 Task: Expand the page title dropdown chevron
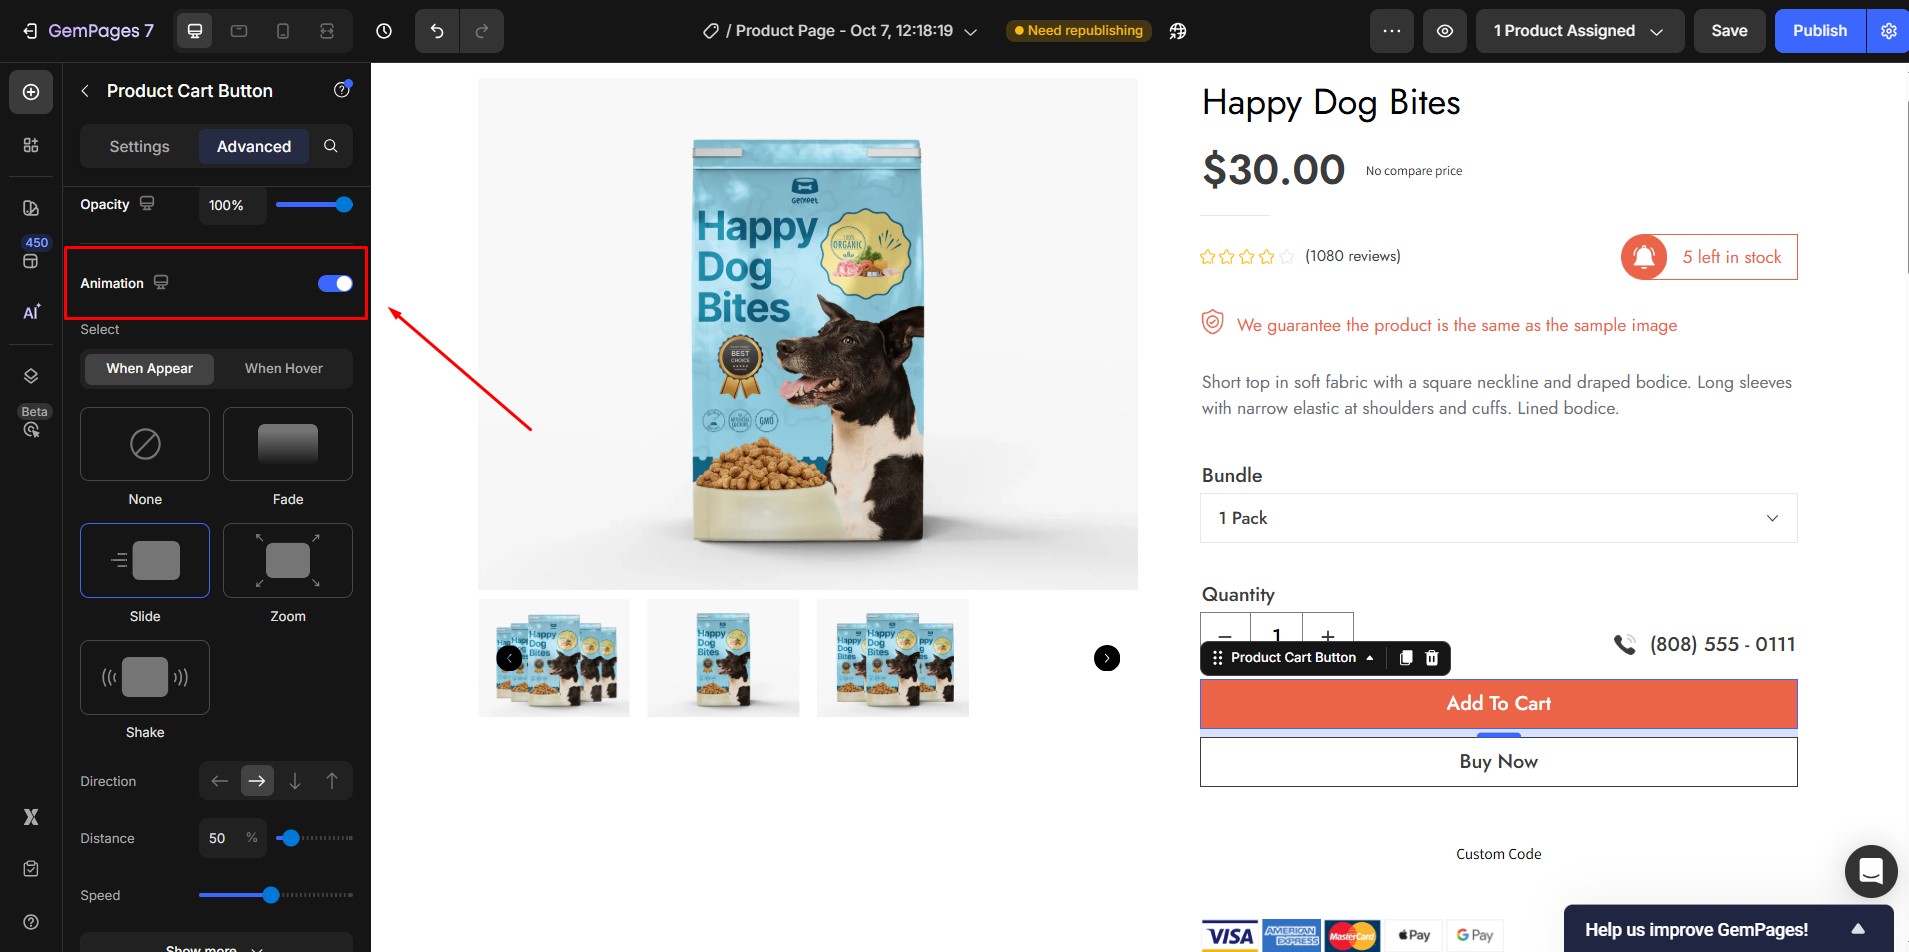970,32
